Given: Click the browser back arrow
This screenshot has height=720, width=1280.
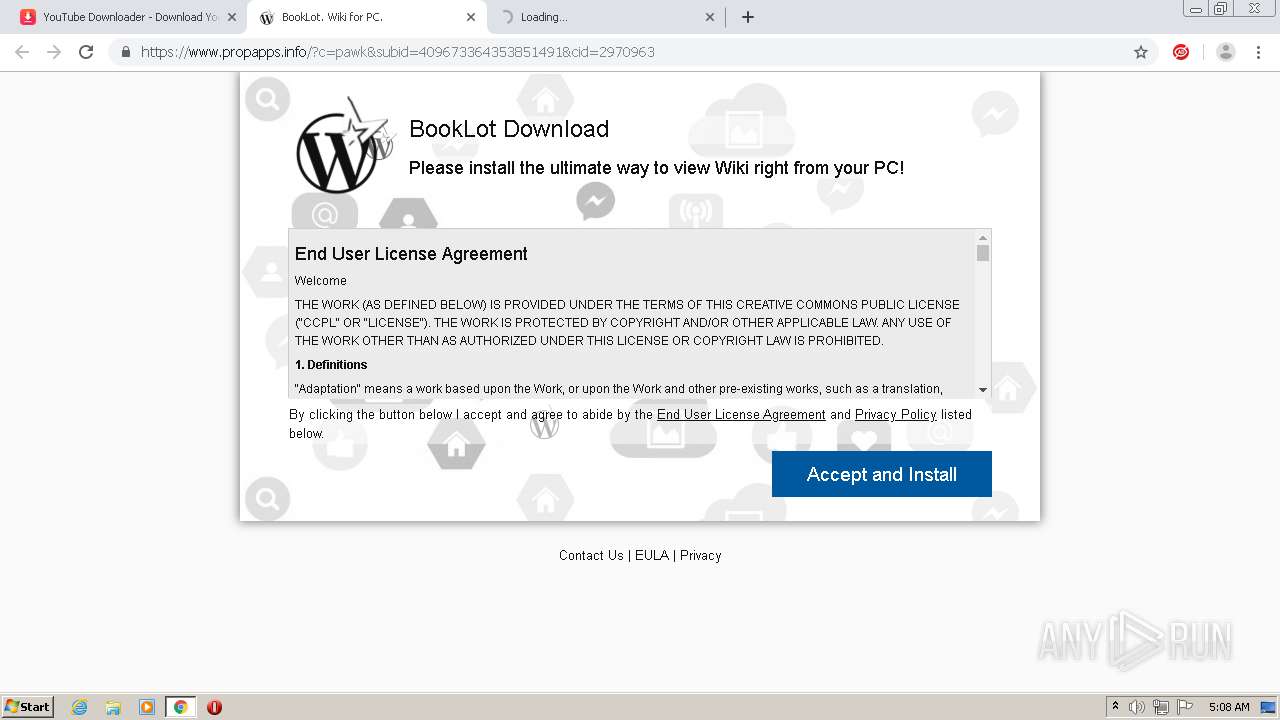Looking at the screenshot, I should tap(22, 52).
